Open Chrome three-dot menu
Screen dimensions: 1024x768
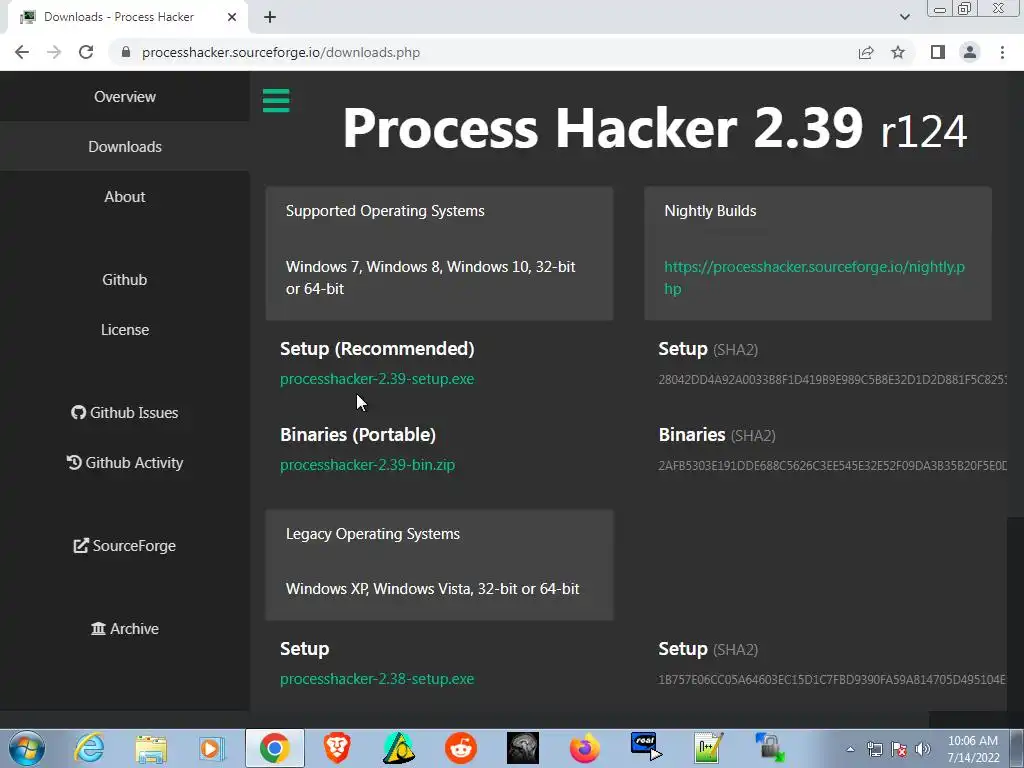coord(1002,52)
